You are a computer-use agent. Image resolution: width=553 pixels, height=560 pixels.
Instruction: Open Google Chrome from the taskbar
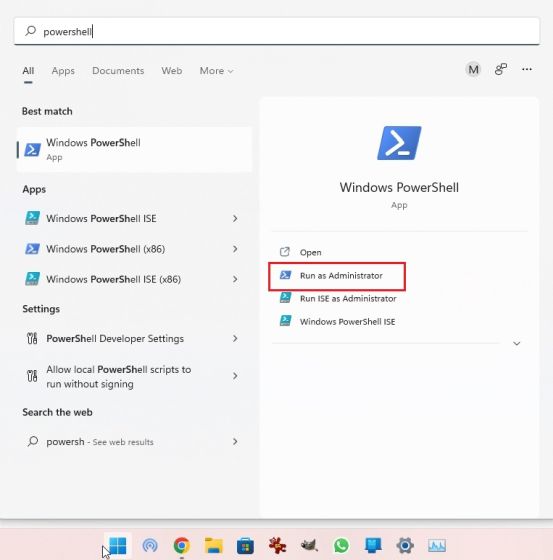(x=181, y=546)
